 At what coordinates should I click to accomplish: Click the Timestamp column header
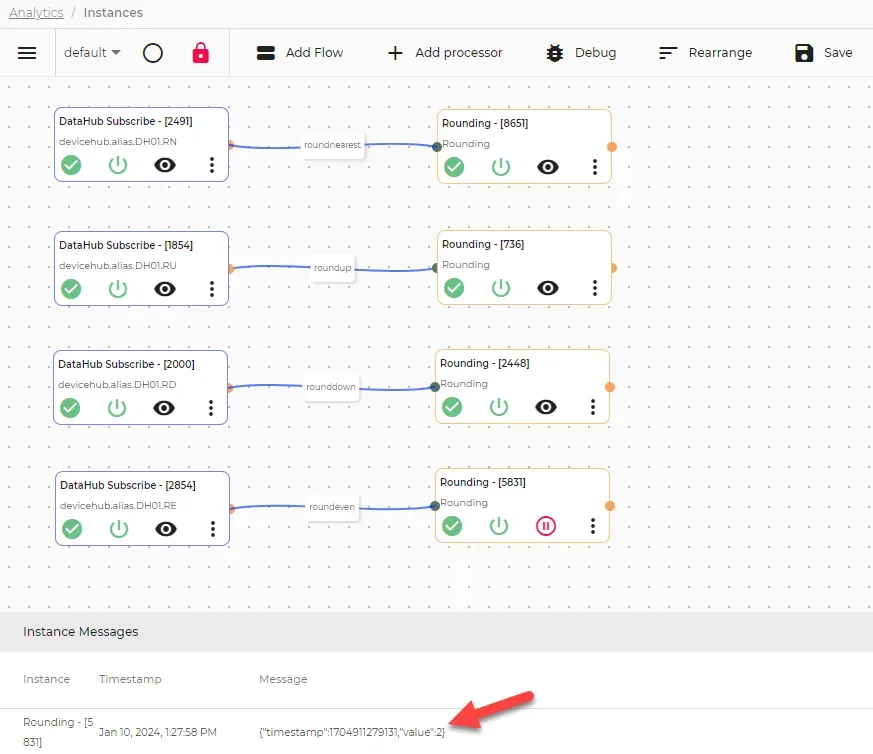click(x=130, y=679)
